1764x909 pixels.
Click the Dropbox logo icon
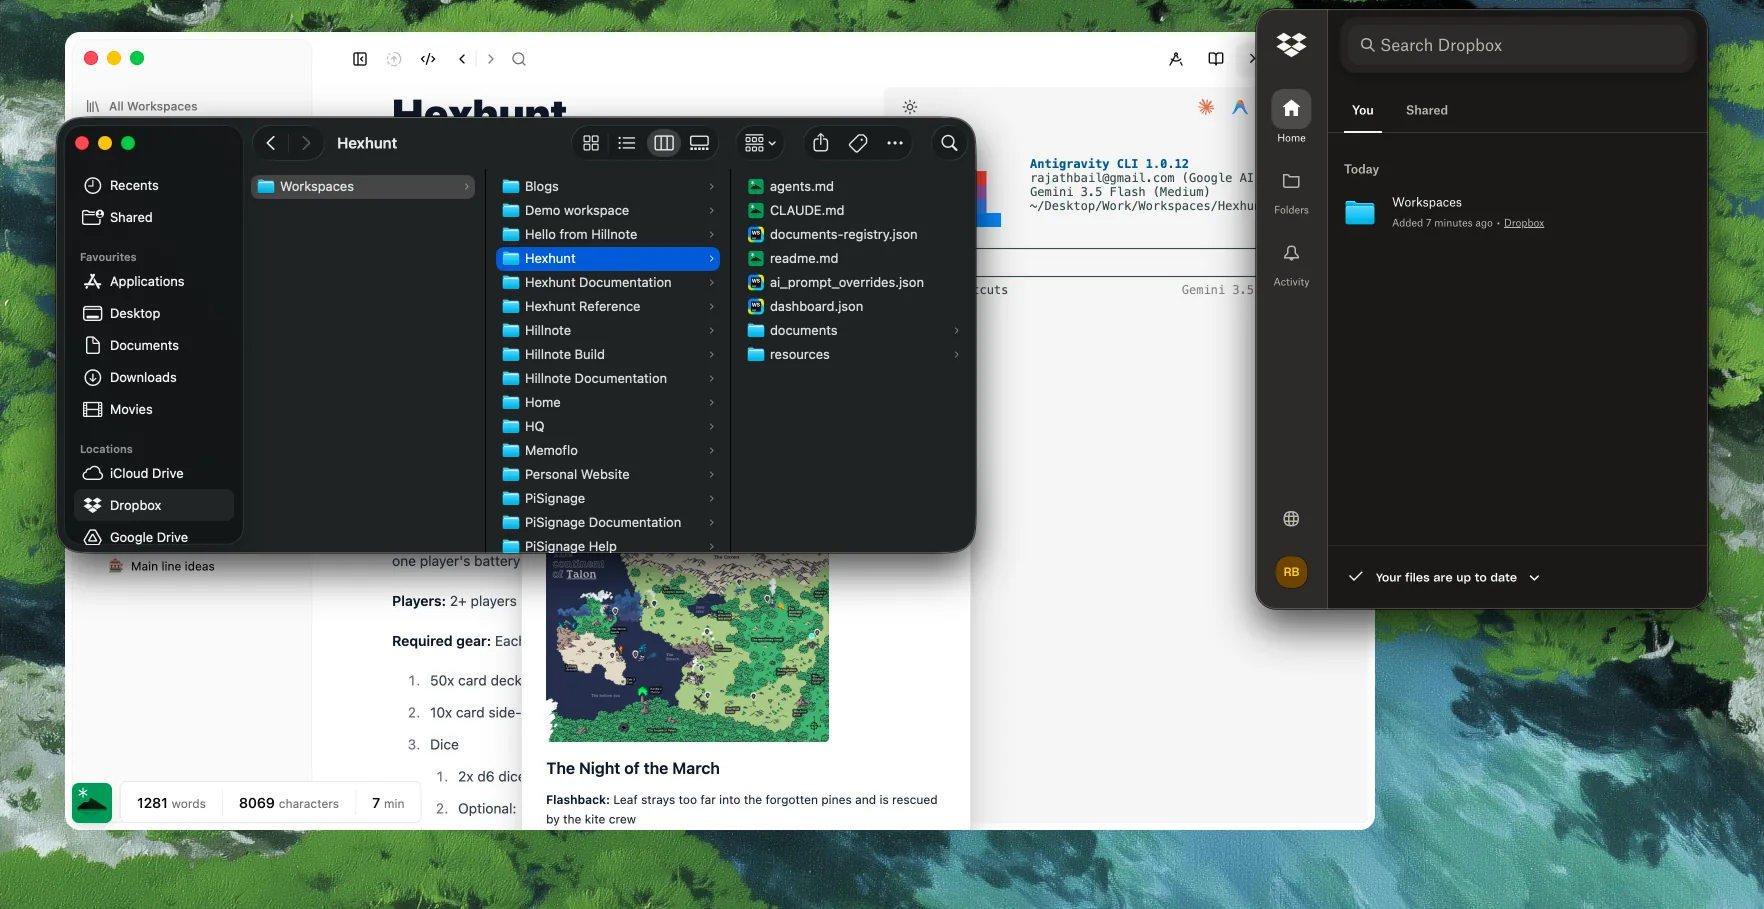1291,44
